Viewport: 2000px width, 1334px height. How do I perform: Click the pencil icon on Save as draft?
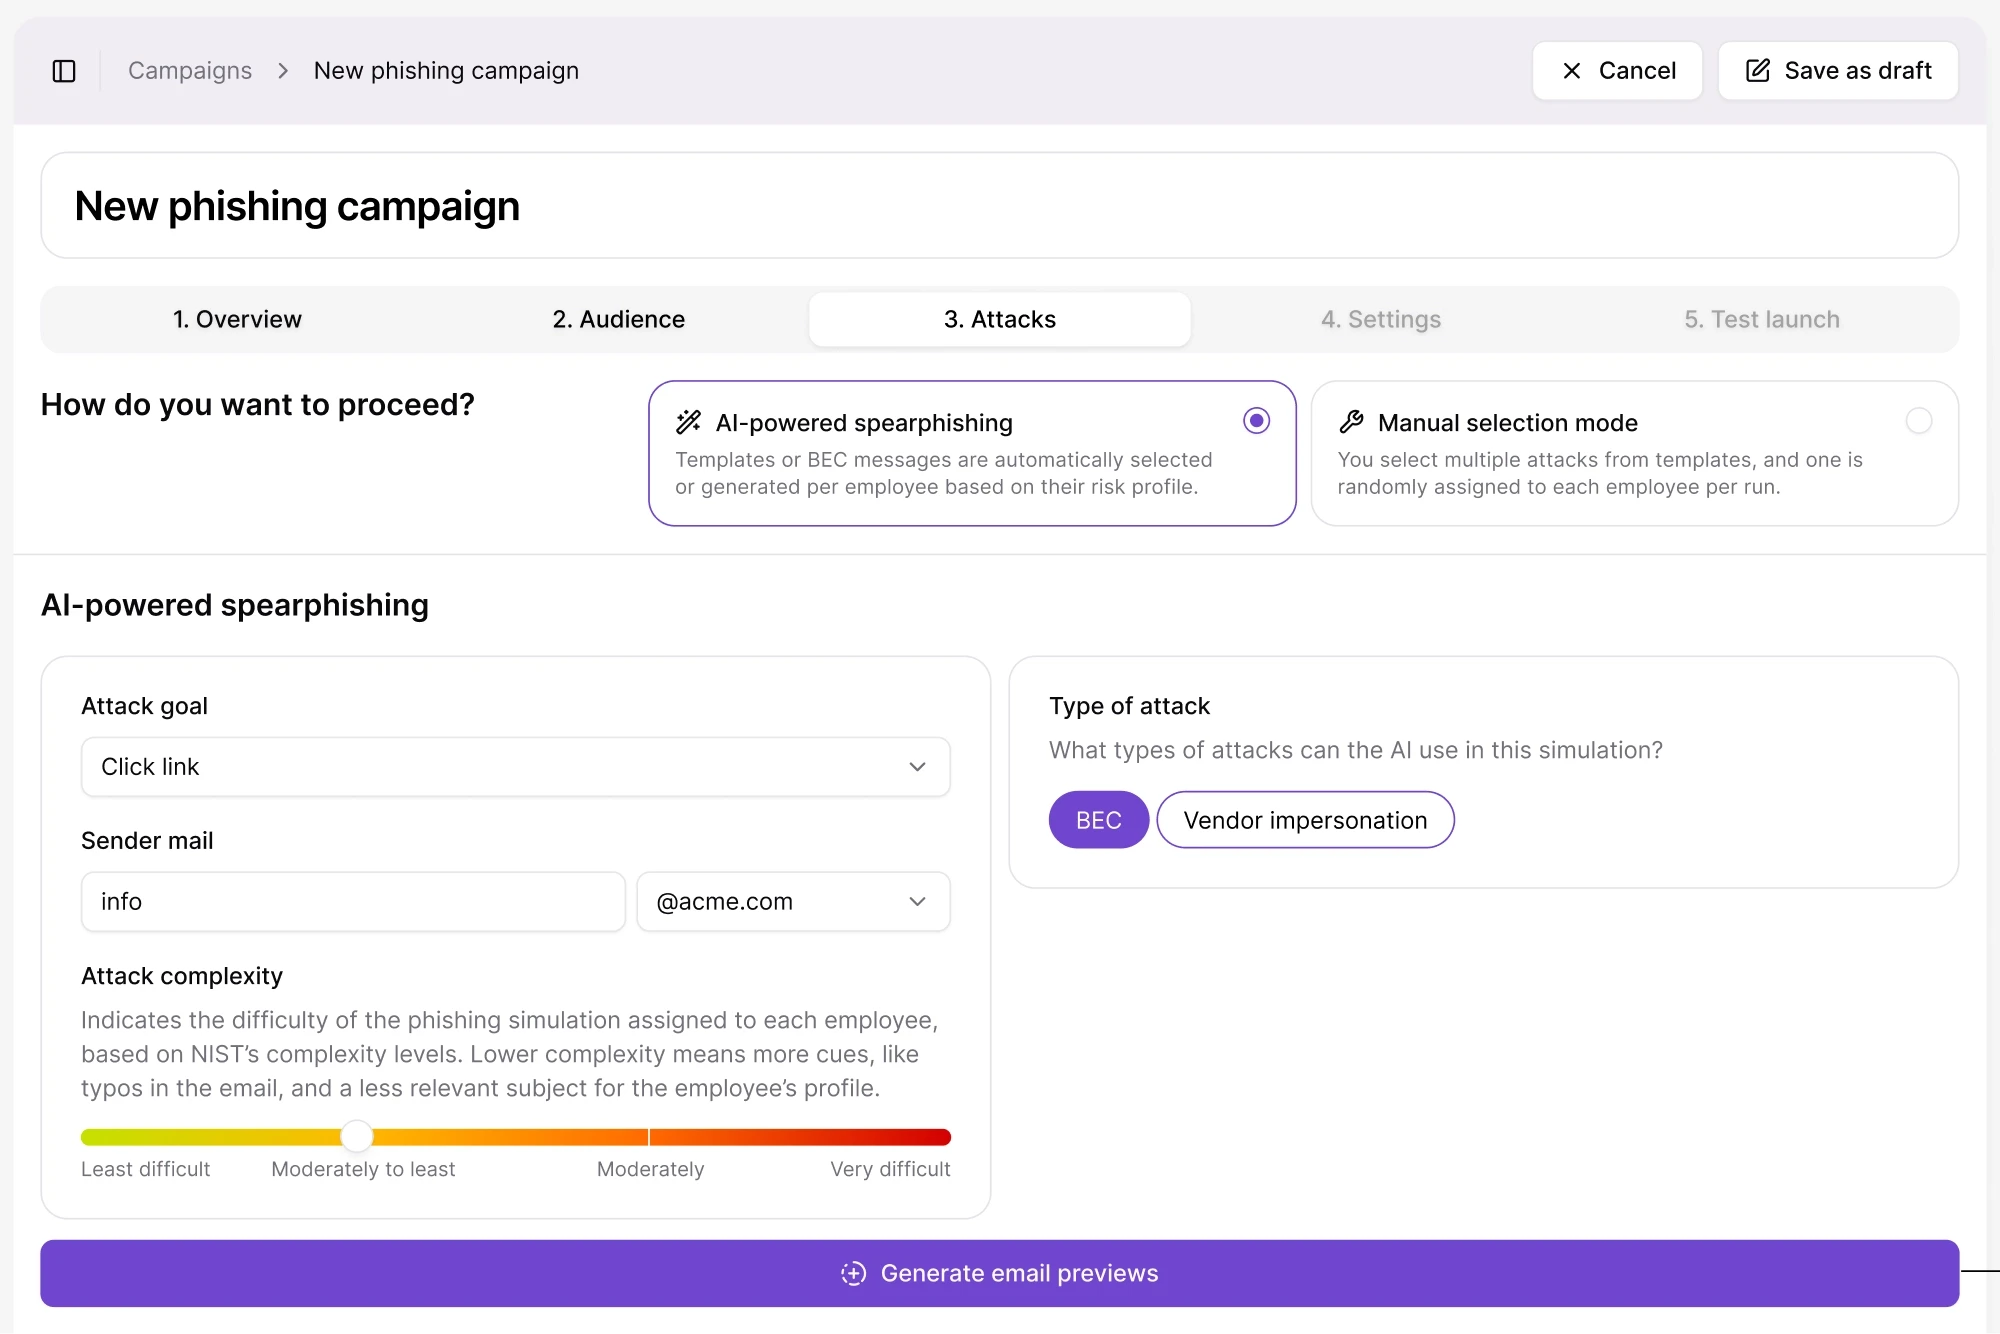tap(1757, 71)
